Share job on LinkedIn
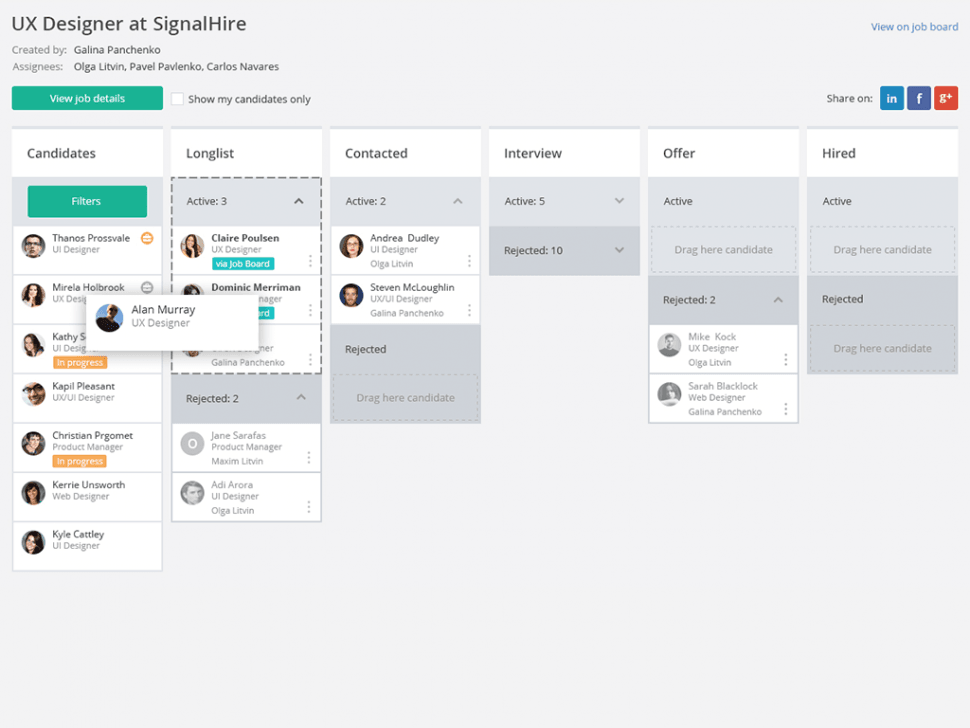970x728 pixels. point(892,98)
